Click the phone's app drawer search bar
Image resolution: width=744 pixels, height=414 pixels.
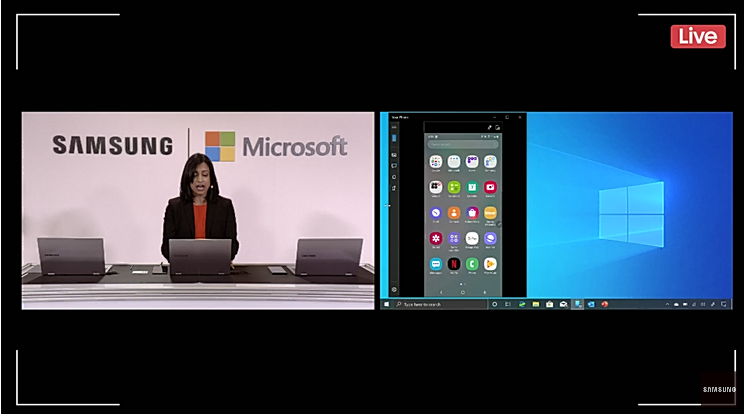click(x=463, y=144)
